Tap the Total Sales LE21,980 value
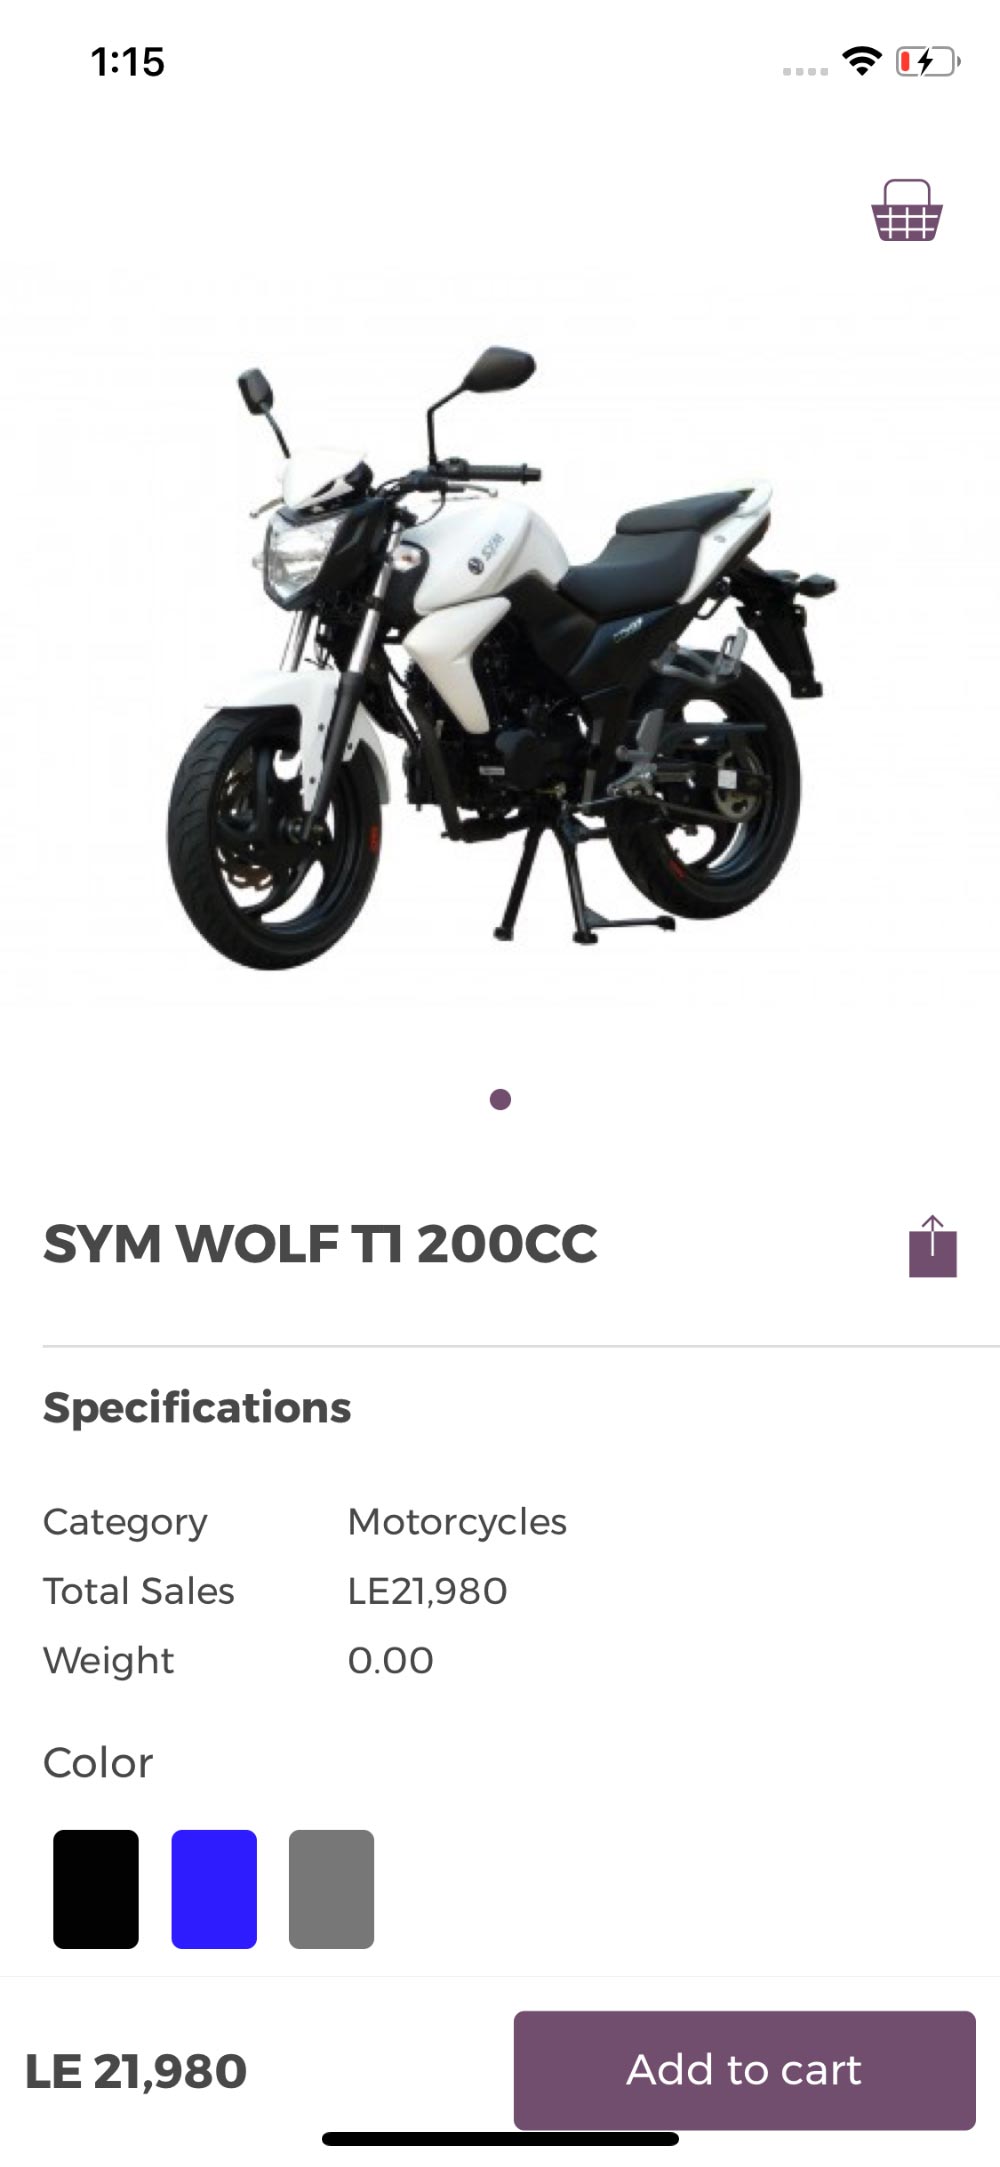The image size is (1000, 2167). 427,1591
